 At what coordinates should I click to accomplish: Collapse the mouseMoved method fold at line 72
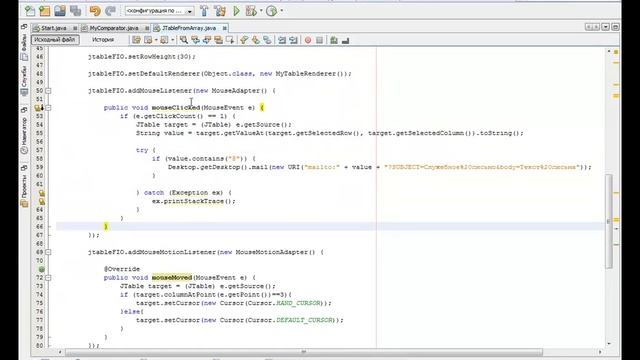(x=48, y=278)
